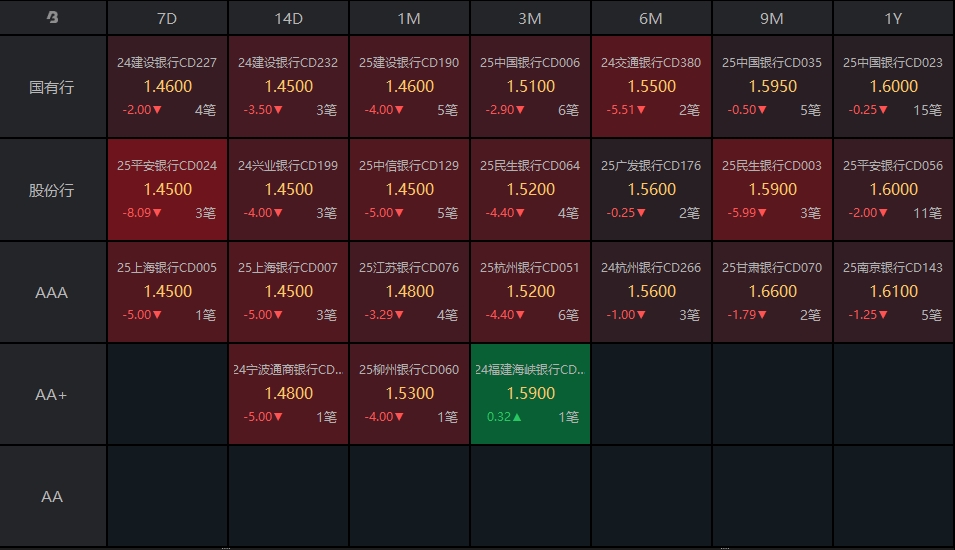Open the 25平安银行CD024 cell
Viewport: 955px width, 550px height.
coord(167,189)
